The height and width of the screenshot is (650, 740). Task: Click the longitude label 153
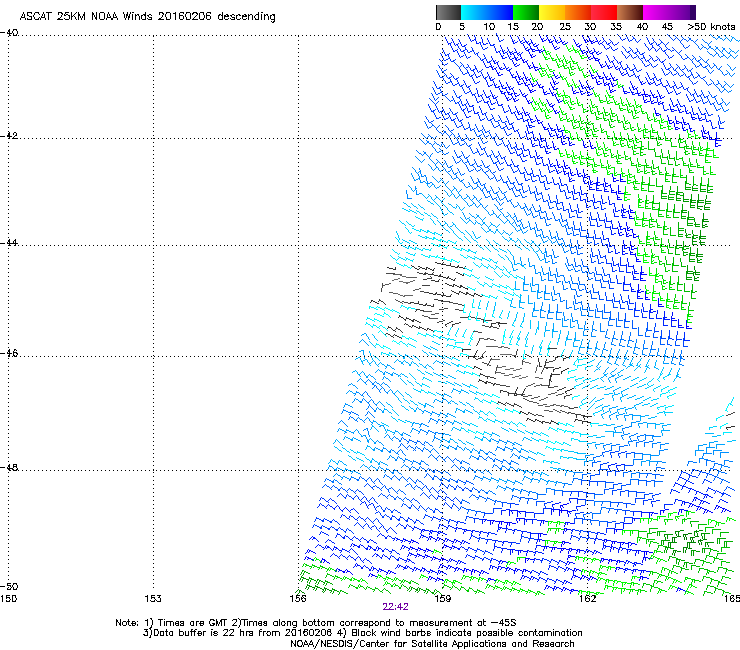[x=153, y=599]
